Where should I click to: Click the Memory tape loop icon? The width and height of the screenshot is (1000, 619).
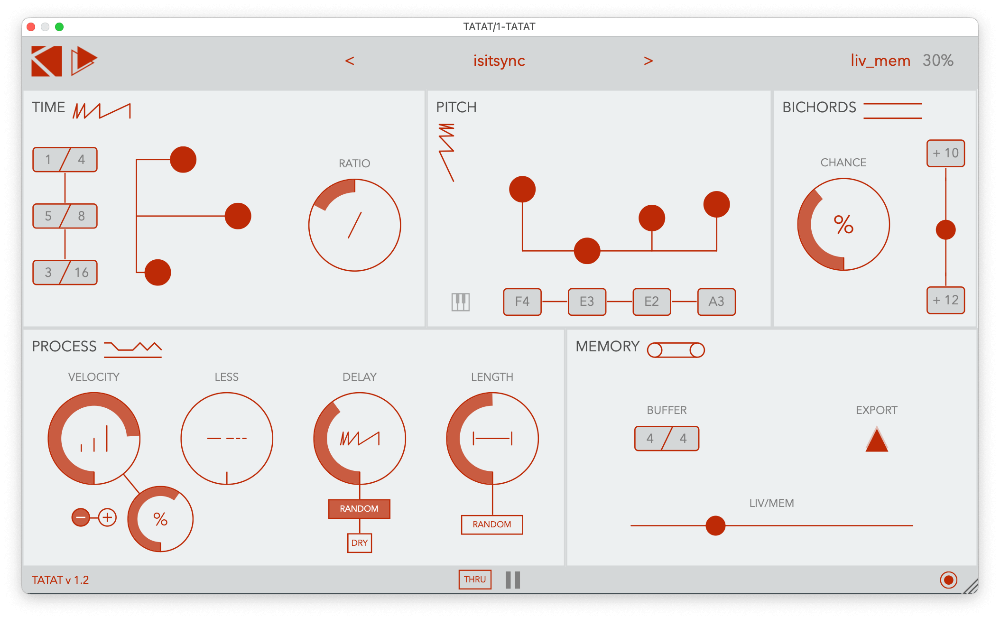click(x=676, y=349)
